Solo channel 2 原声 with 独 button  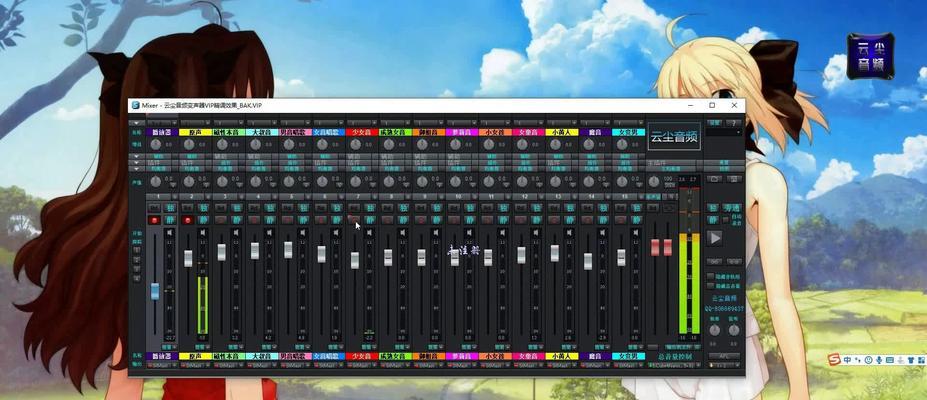(x=203, y=208)
